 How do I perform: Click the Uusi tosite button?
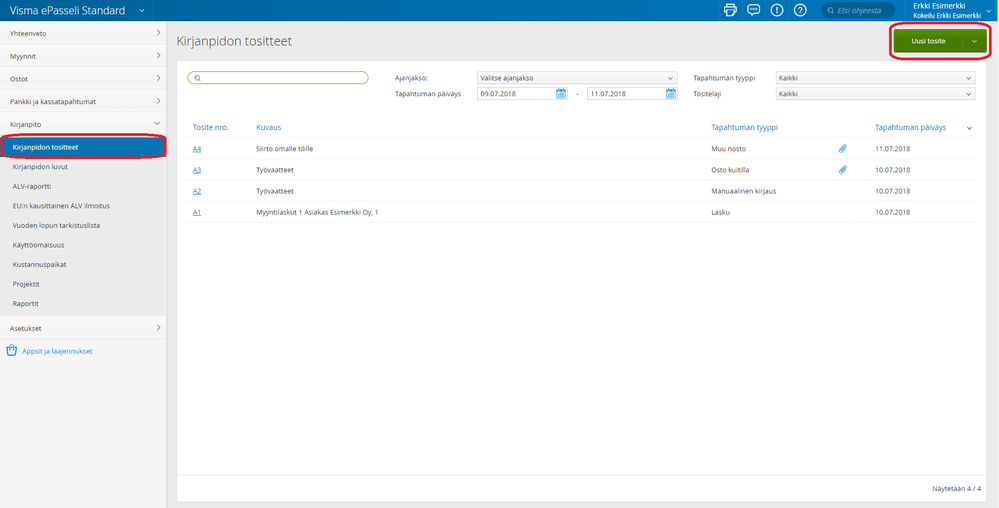(x=929, y=41)
